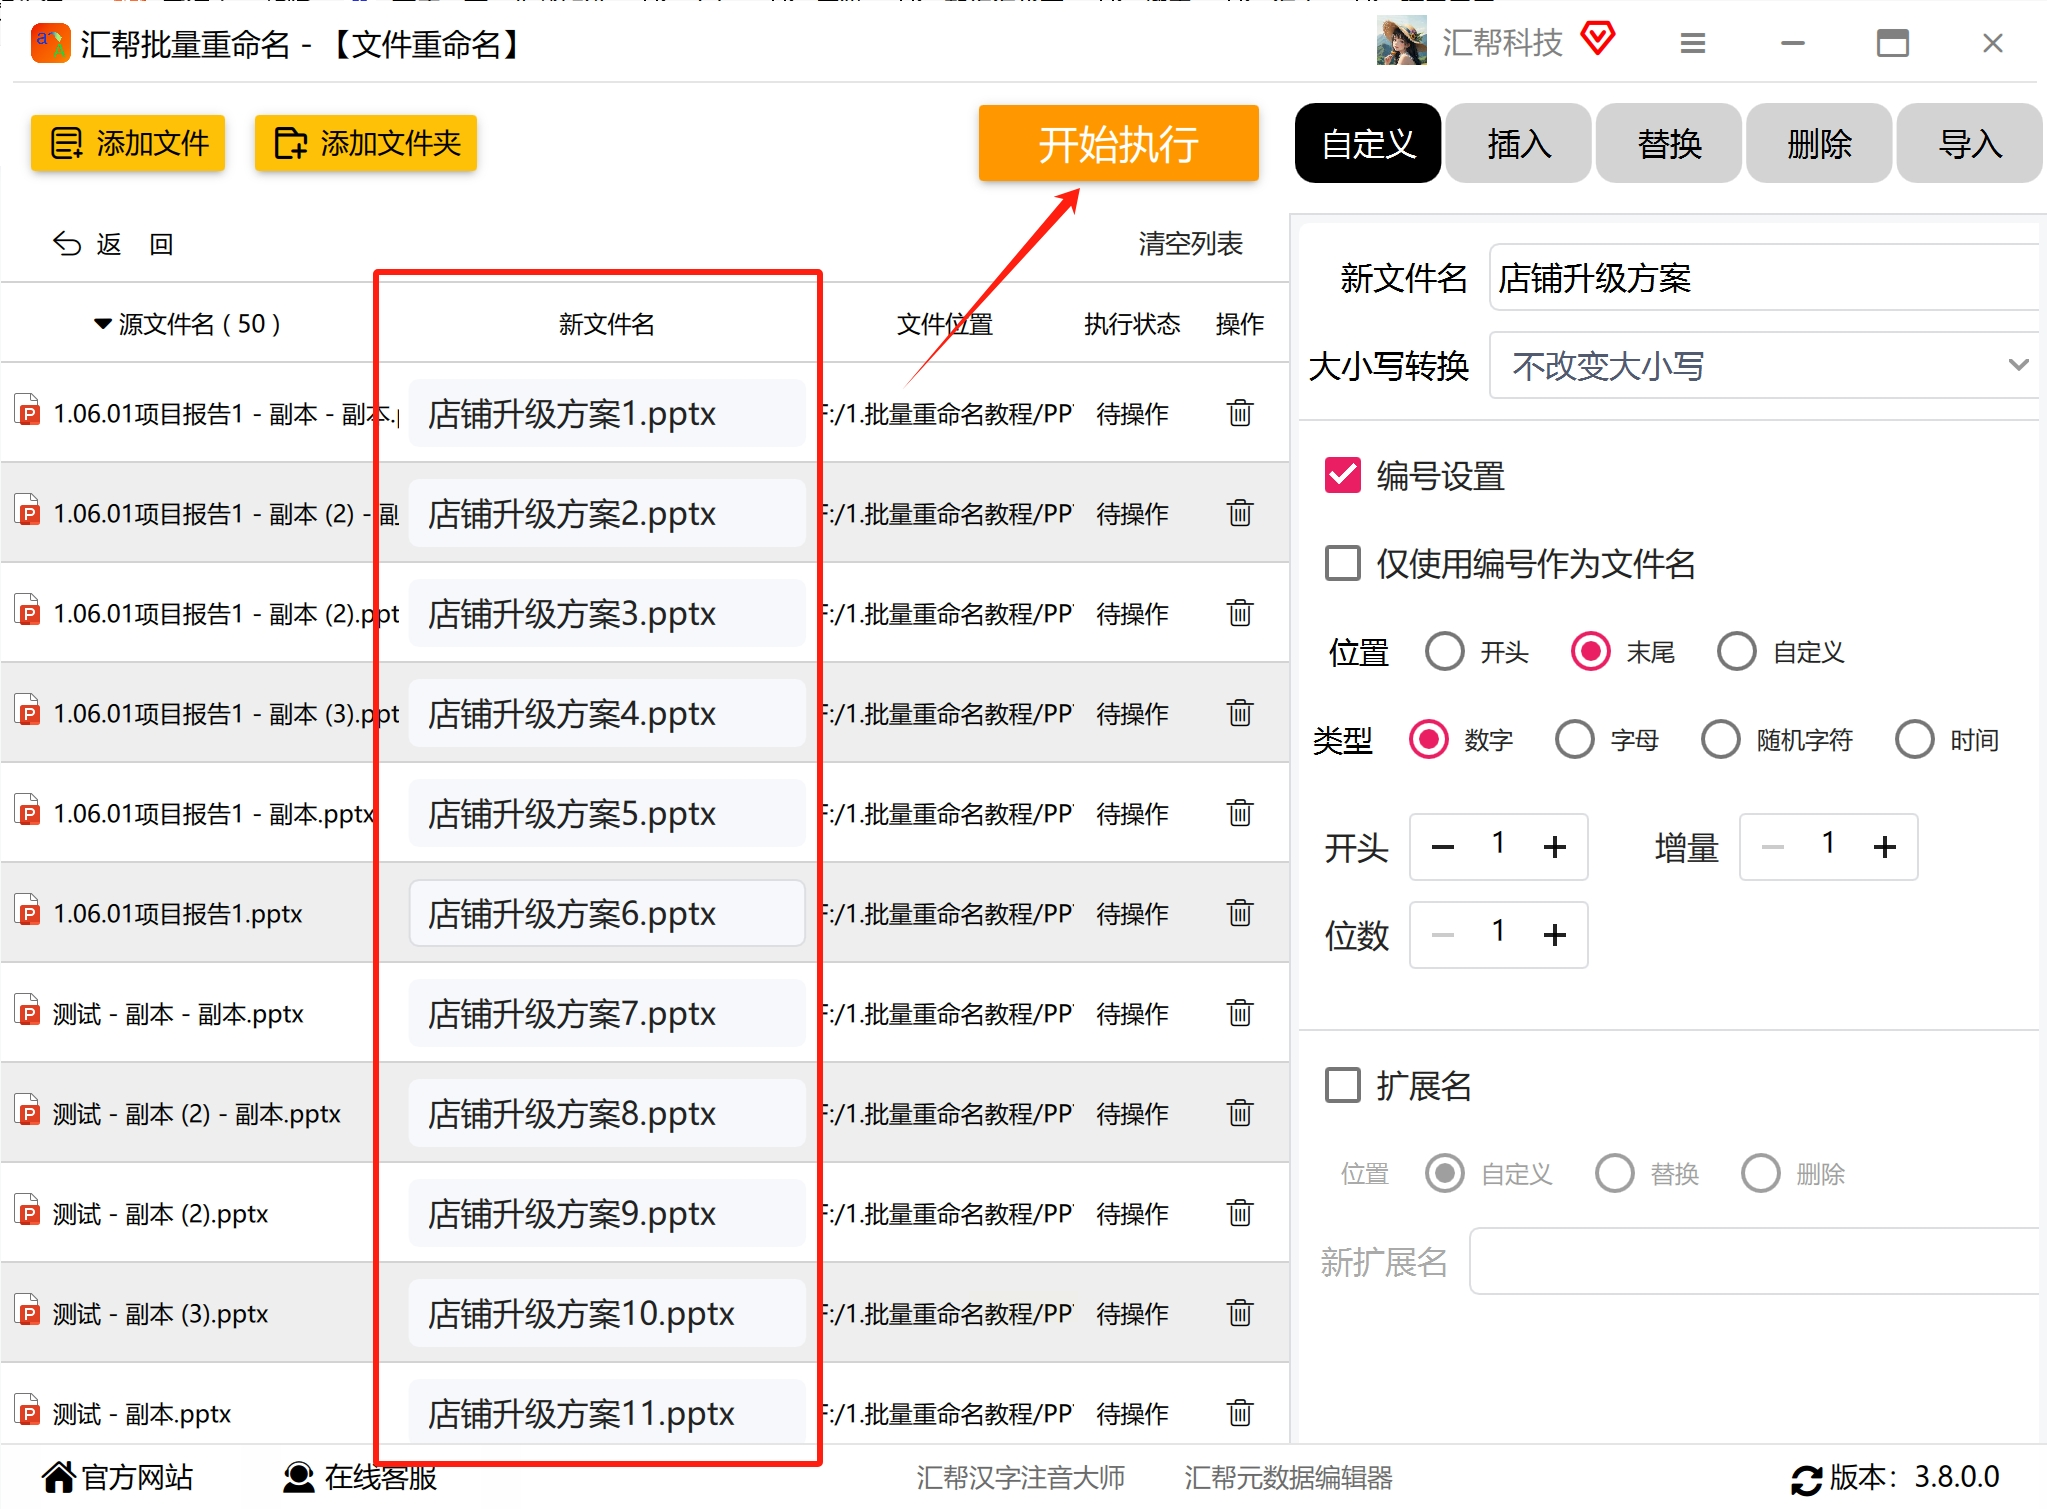Image resolution: width=2047 pixels, height=1509 pixels.
Task: Collapse the 源文件名 (50) column sort arrow
Action: click(102, 324)
